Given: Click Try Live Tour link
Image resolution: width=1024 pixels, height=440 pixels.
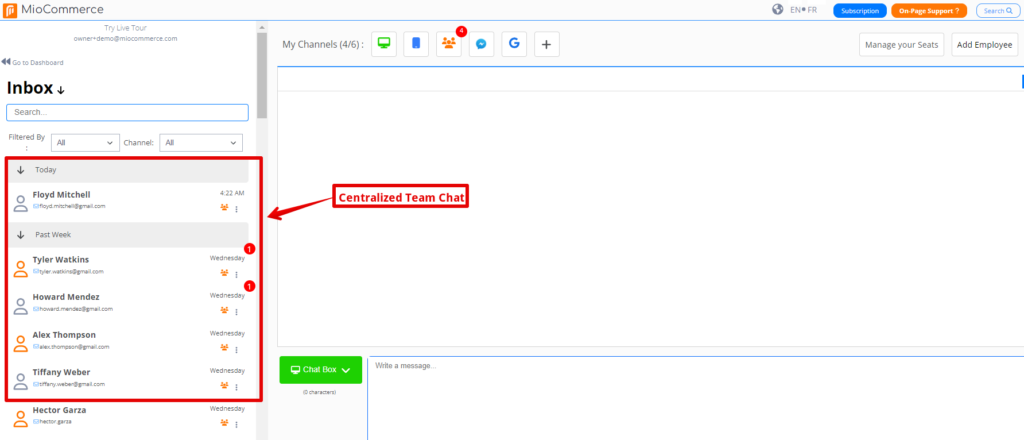Looking at the screenshot, I should (125, 28).
